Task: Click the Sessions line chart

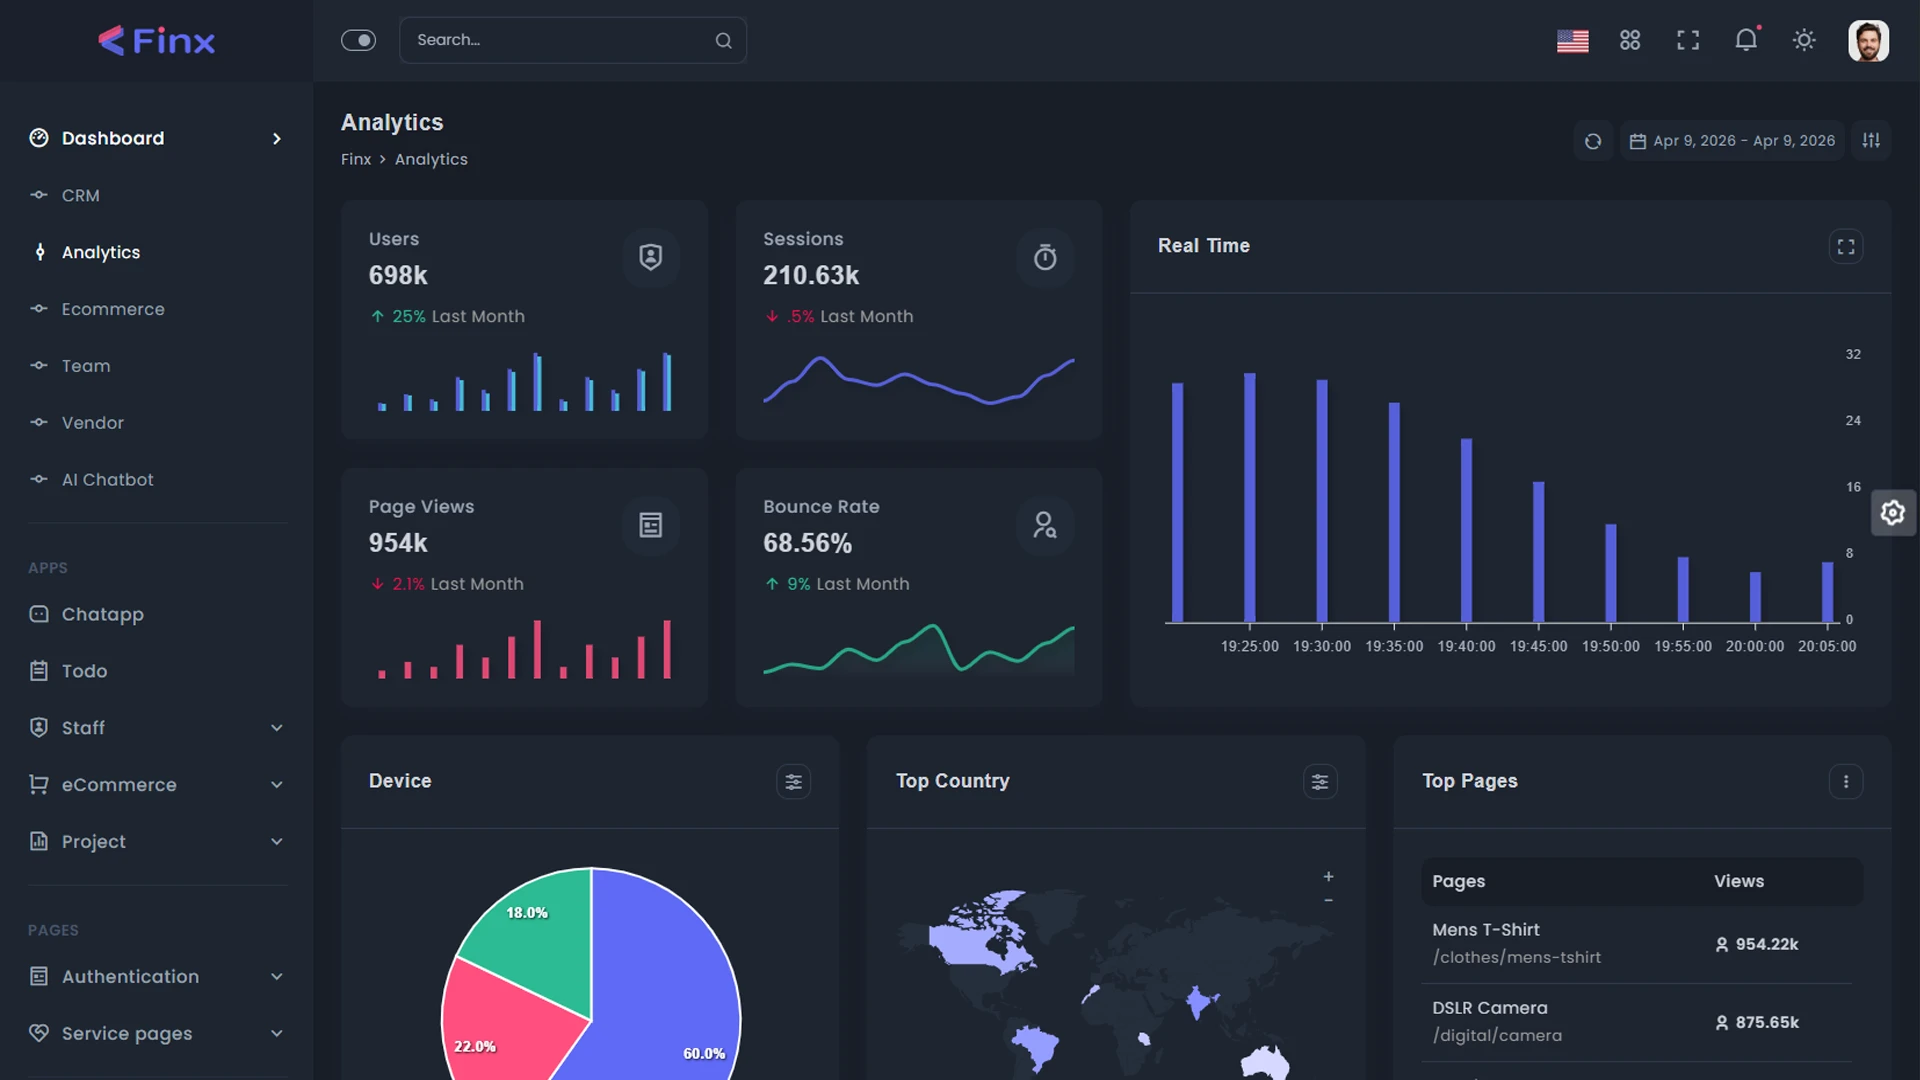Action: click(918, 380)
